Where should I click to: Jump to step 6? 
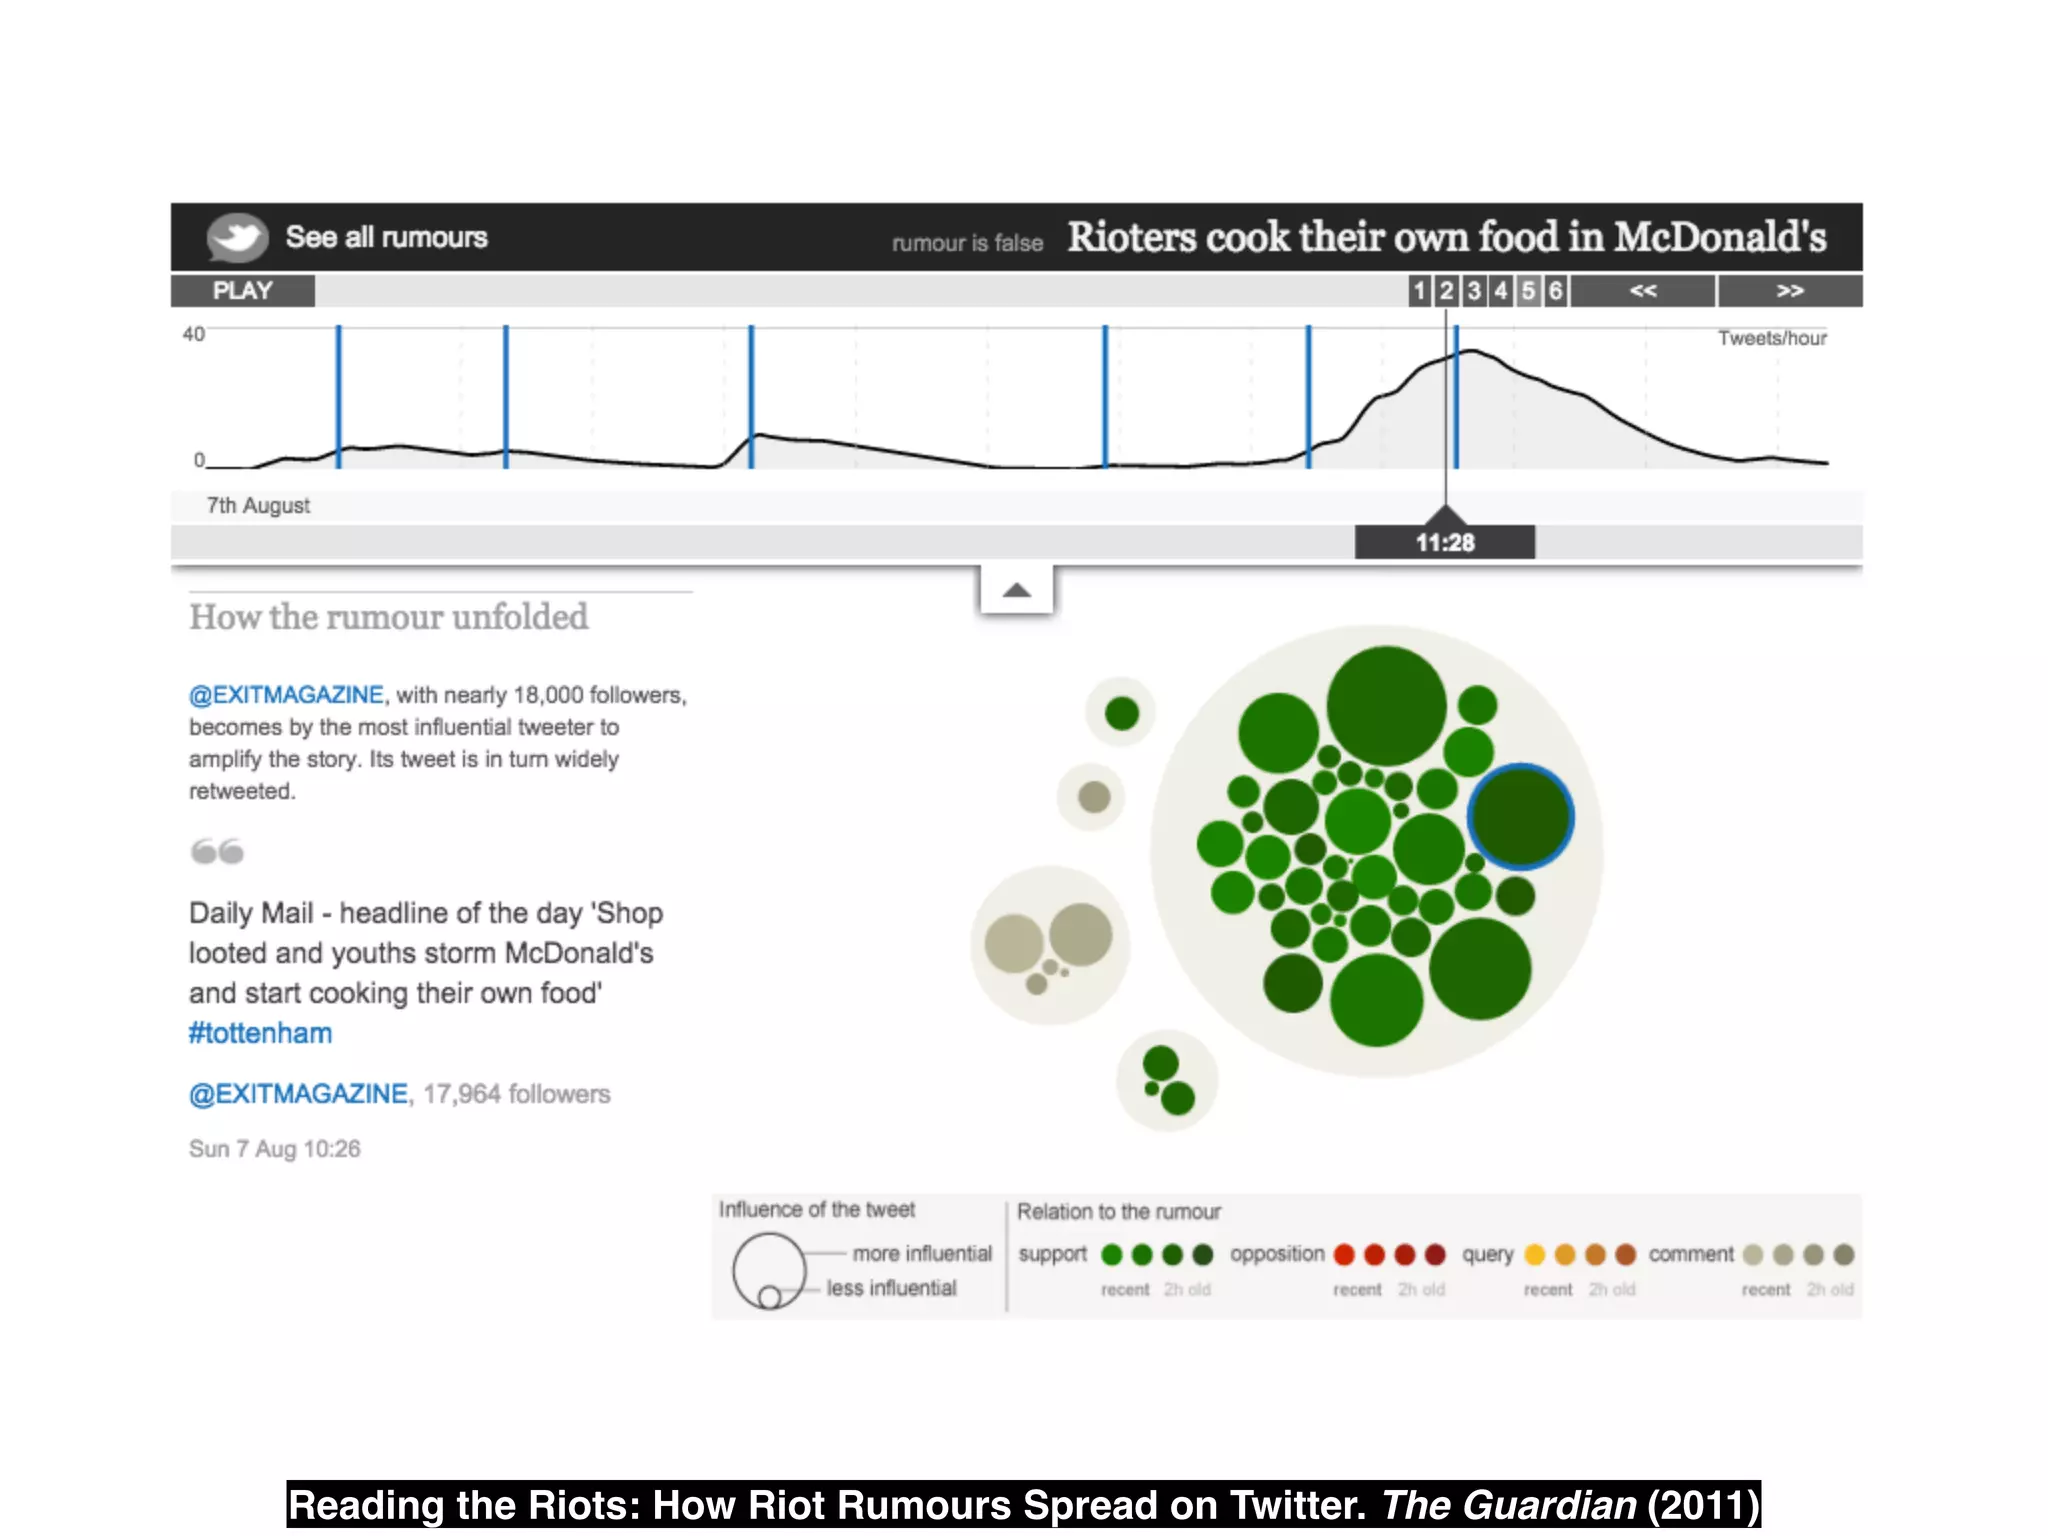coord(1555,291)
